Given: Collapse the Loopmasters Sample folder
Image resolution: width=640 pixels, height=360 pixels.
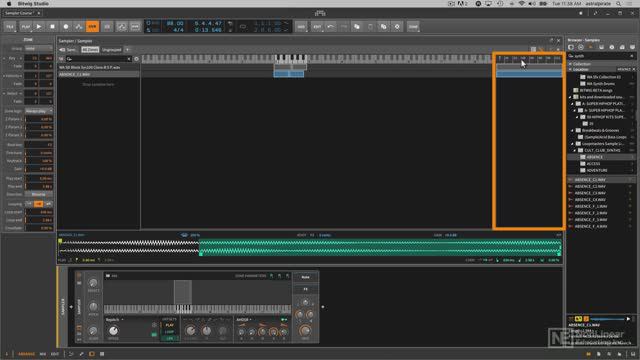Looking at the screenshot, I should pyautogui.click(x=573, y=144).
